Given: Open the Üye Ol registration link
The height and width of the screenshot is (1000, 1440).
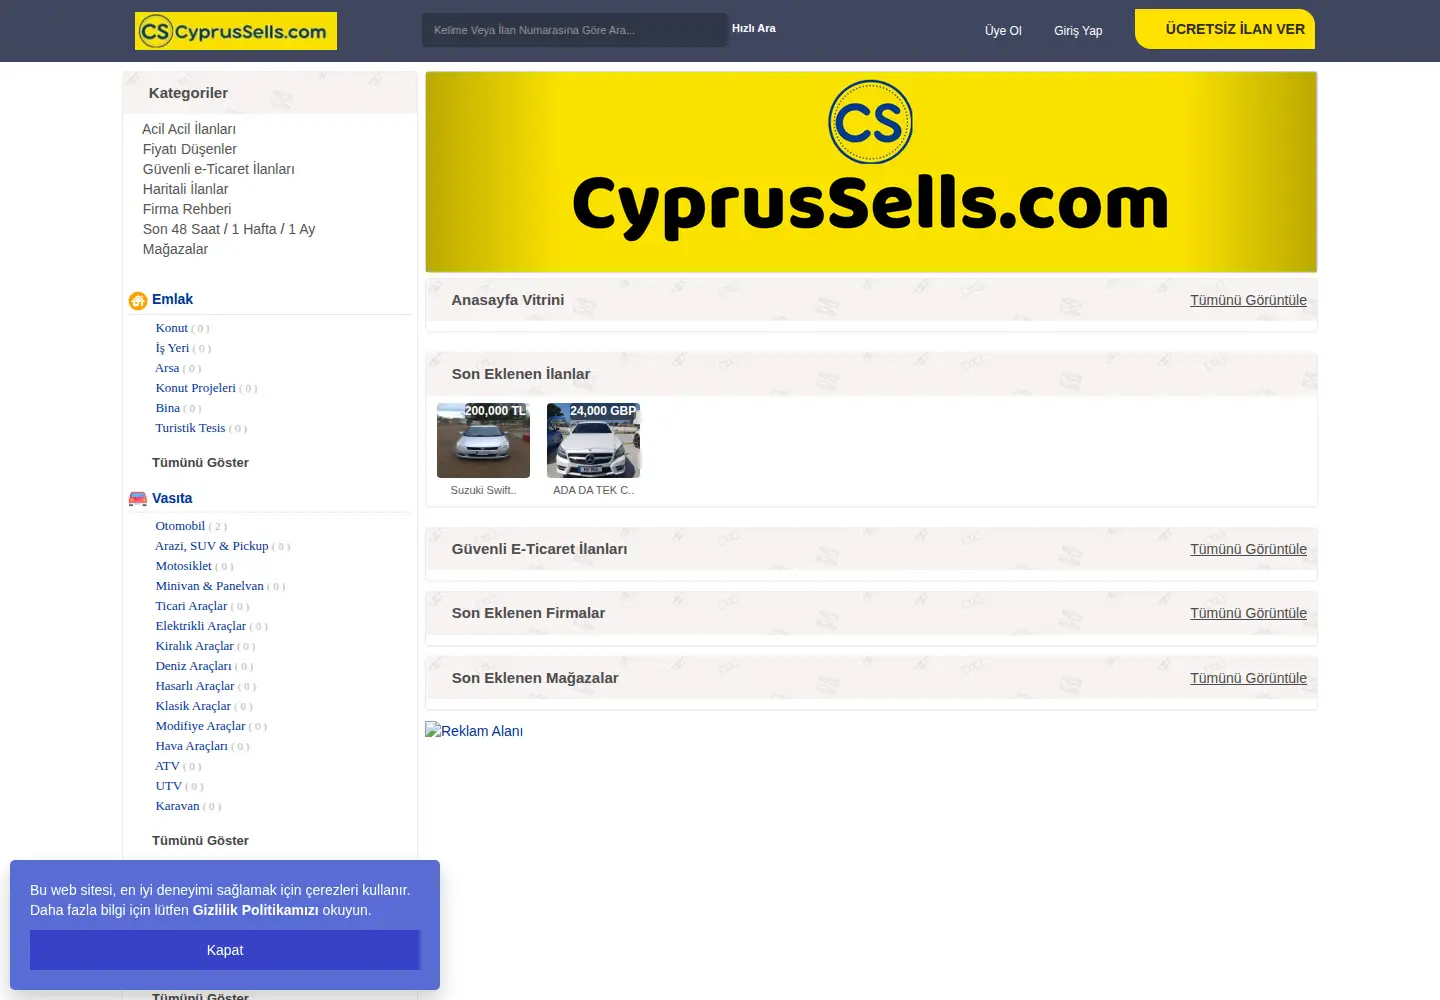Looking at the screenshot, I should tap(1003, 31).
